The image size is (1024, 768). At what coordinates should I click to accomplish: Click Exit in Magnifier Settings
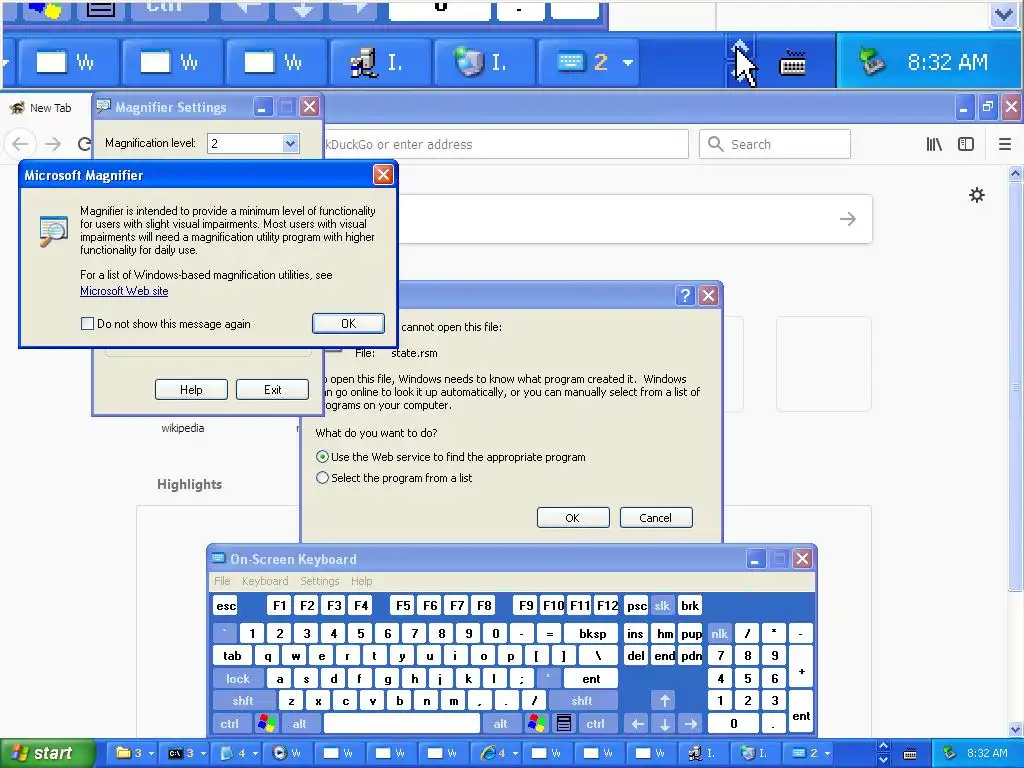[x=272, y=390]
